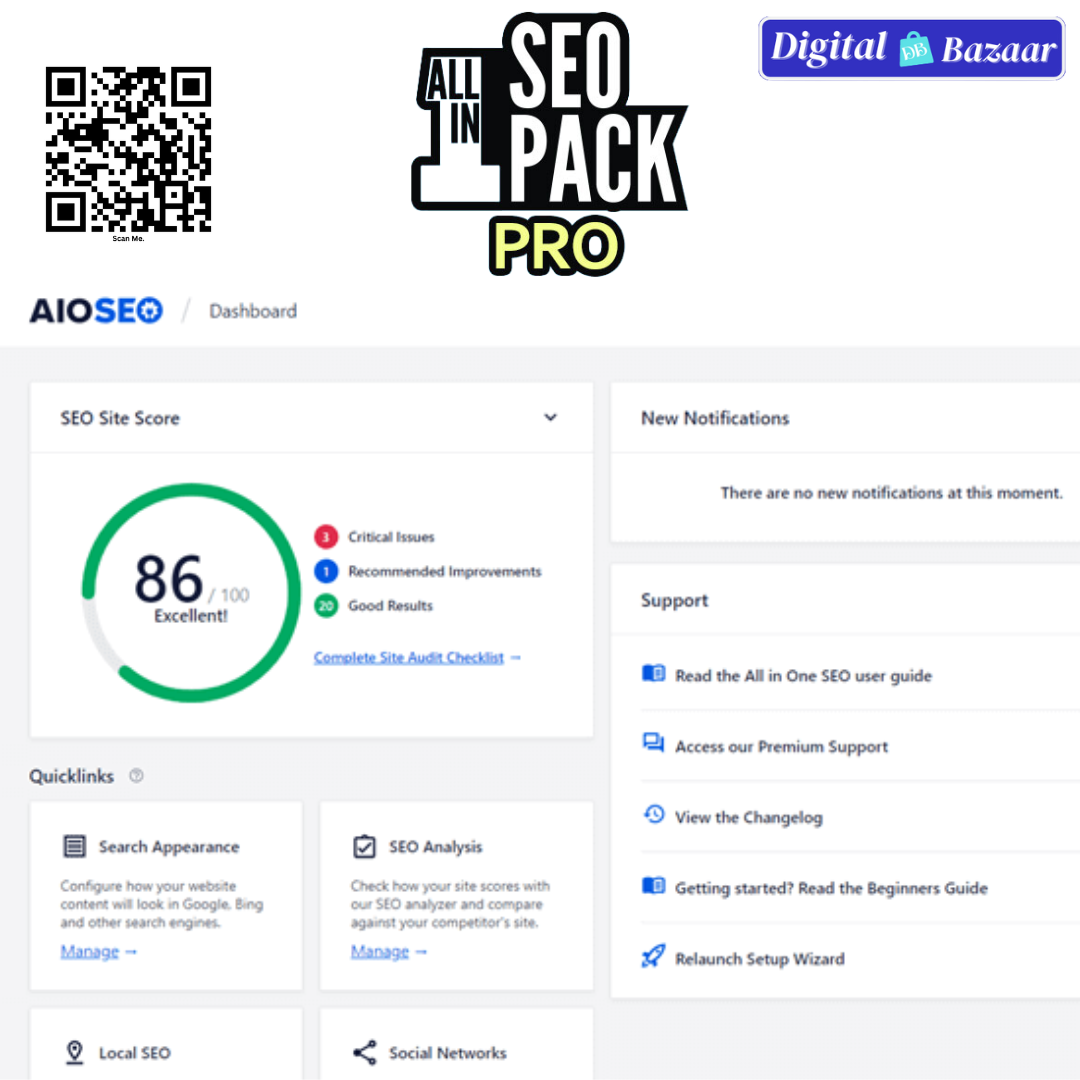Select the Dashboard breadcrumb item
Screen dimensions: 1080x1080
coord(253,311)
